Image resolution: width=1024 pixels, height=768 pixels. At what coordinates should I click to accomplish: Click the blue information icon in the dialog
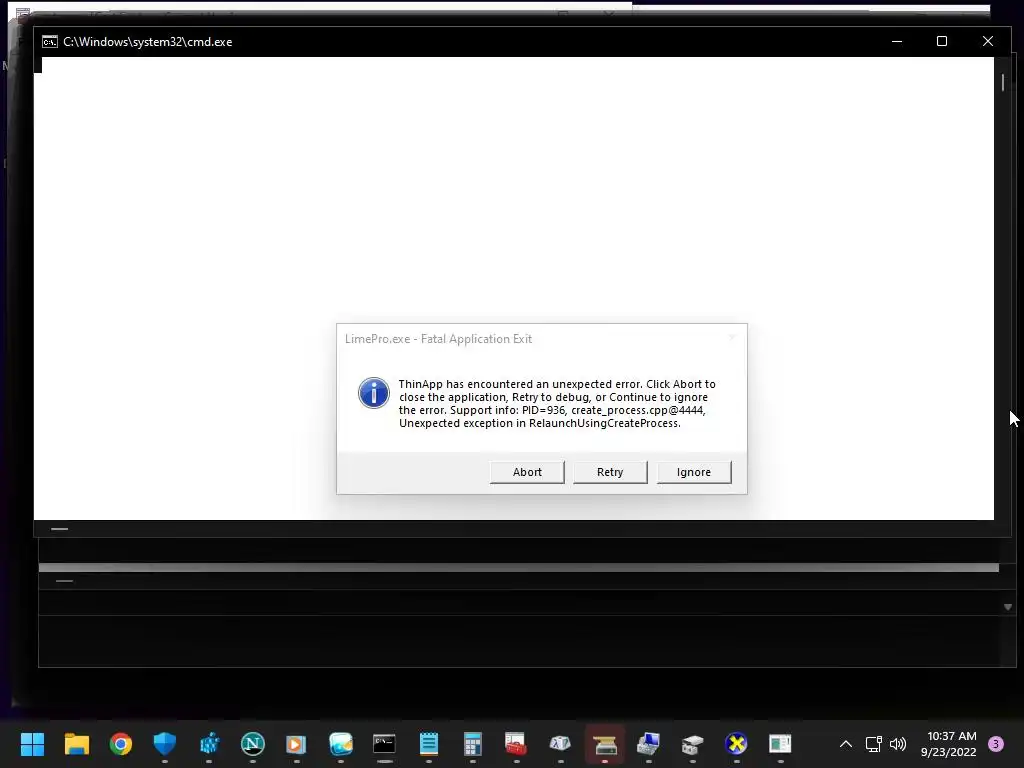tap(374, 393)
